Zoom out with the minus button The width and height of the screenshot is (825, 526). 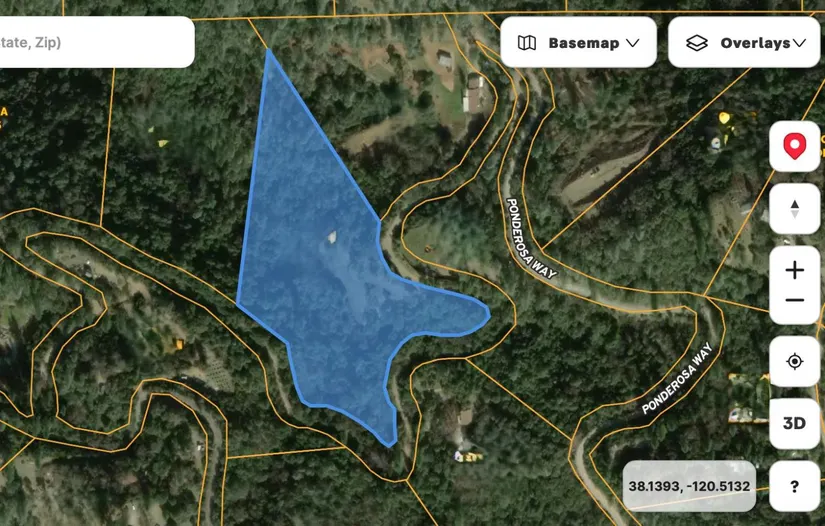(794, 300)
